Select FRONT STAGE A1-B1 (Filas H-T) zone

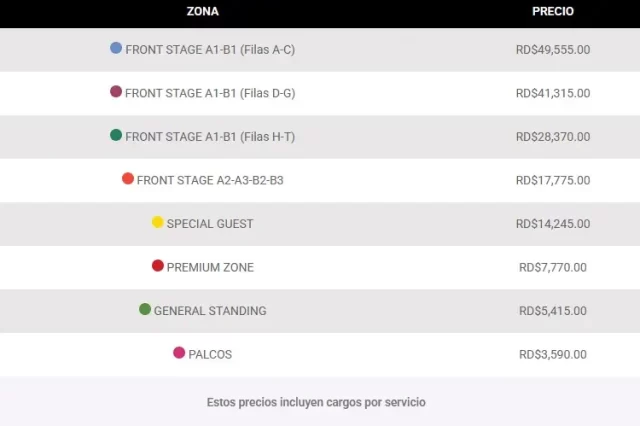(210, 137)
